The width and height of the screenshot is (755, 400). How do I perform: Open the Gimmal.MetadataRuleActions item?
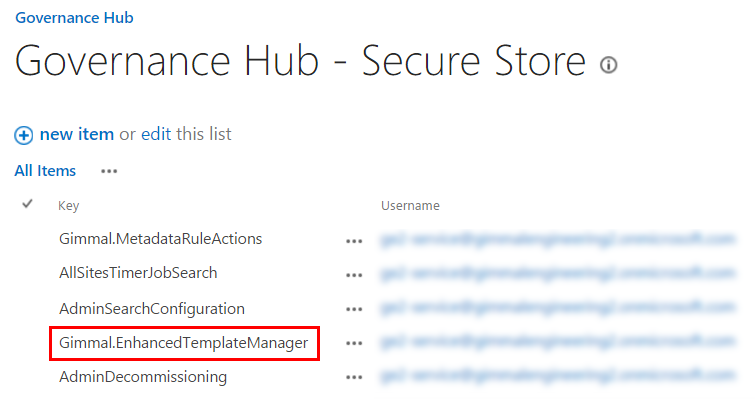160,239
